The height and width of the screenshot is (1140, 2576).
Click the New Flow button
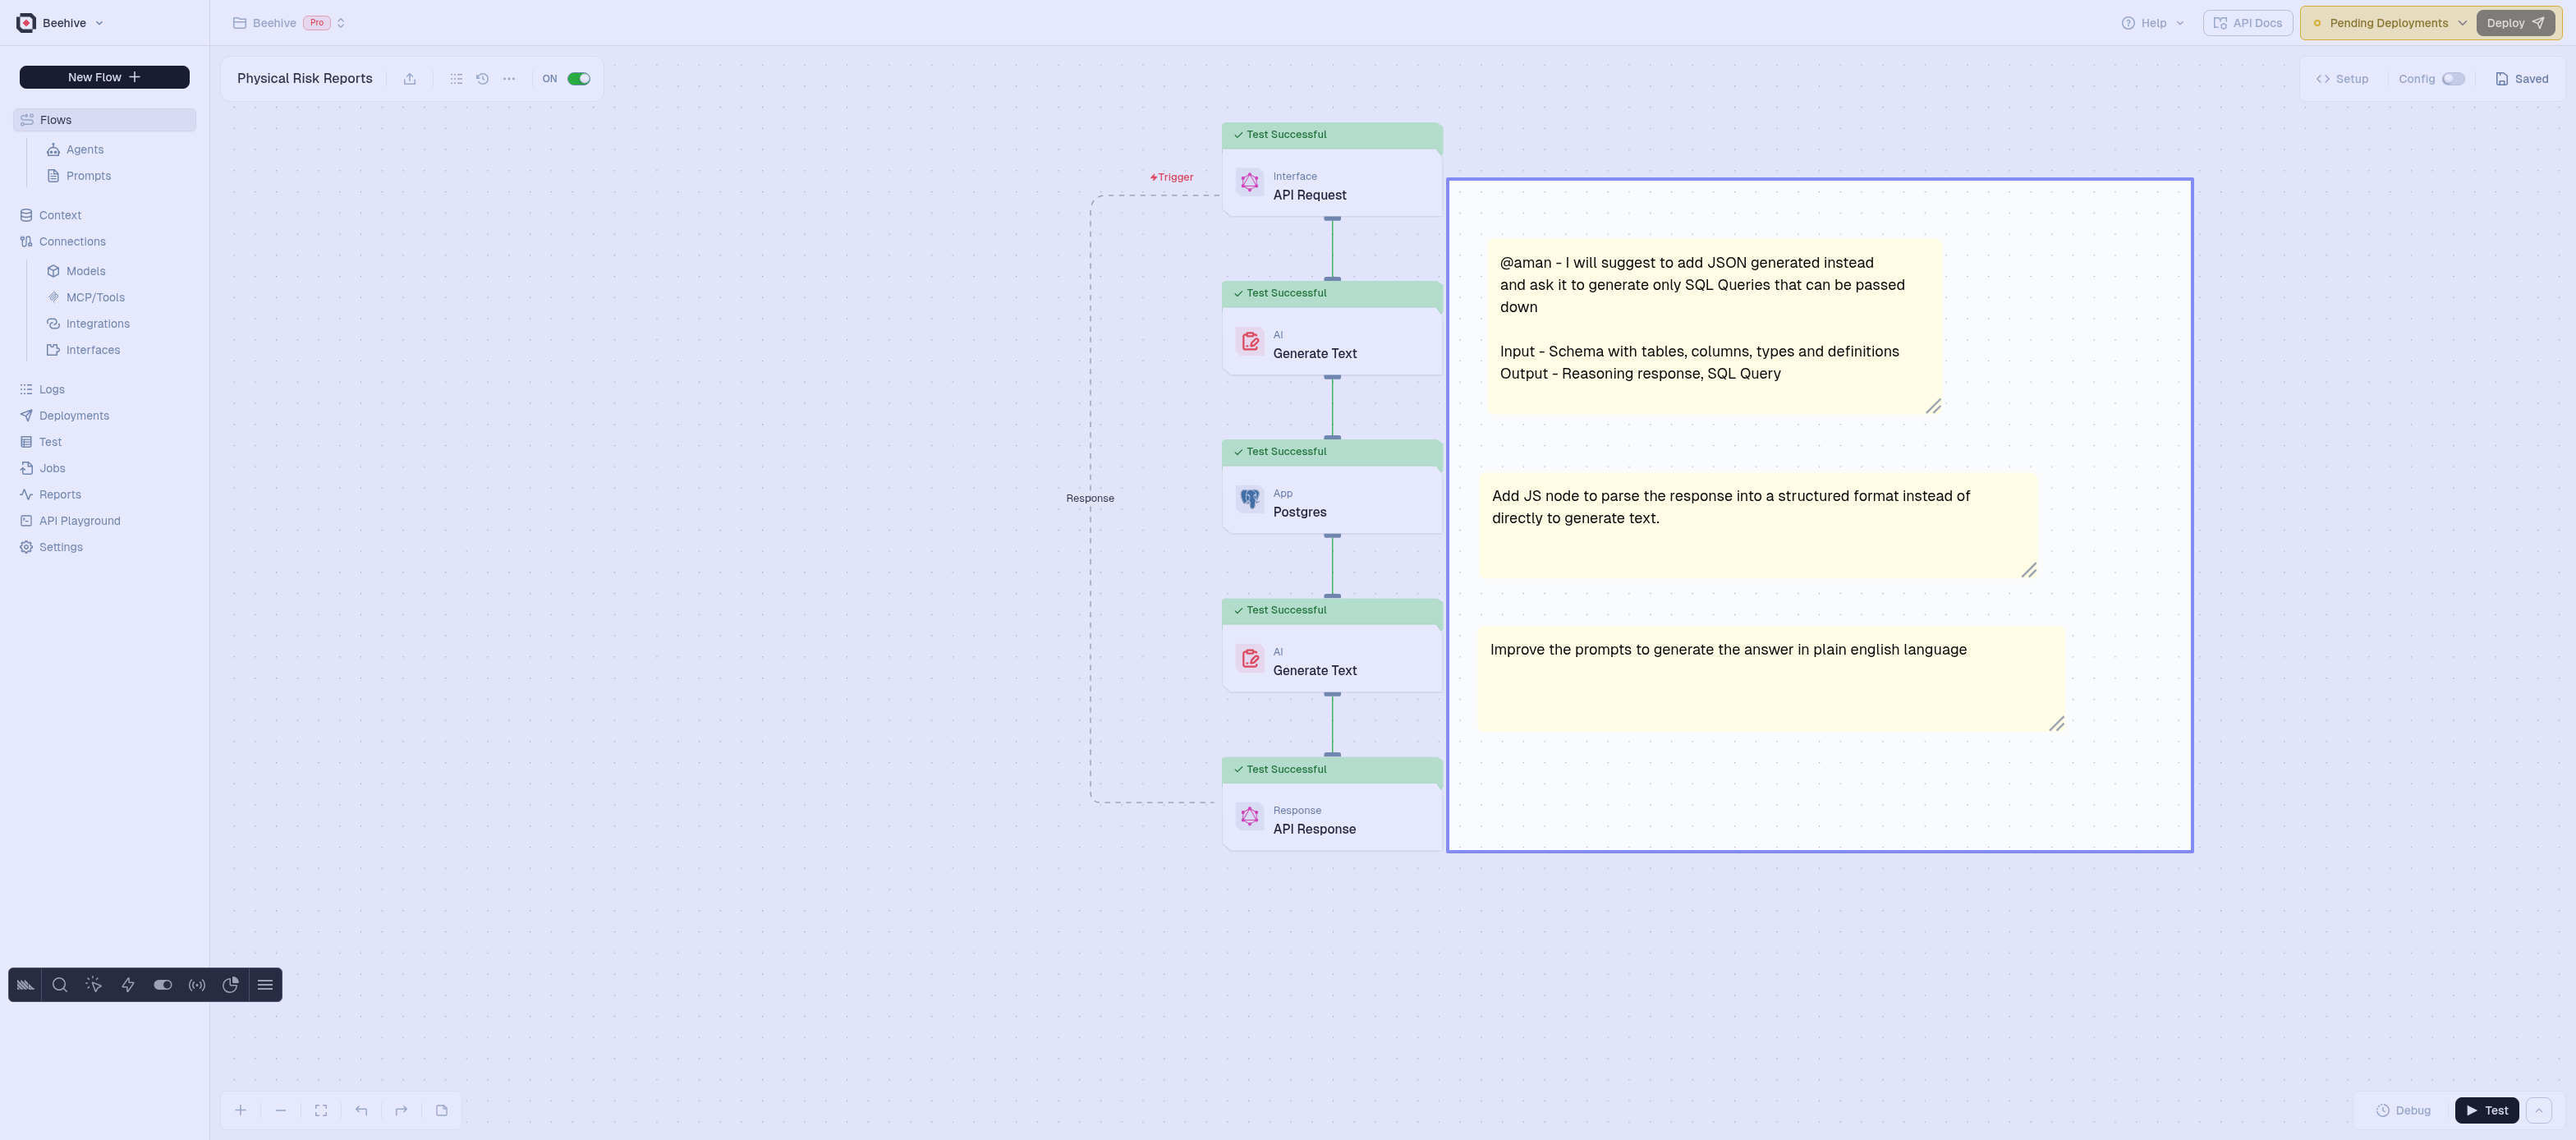pos(104,77)
